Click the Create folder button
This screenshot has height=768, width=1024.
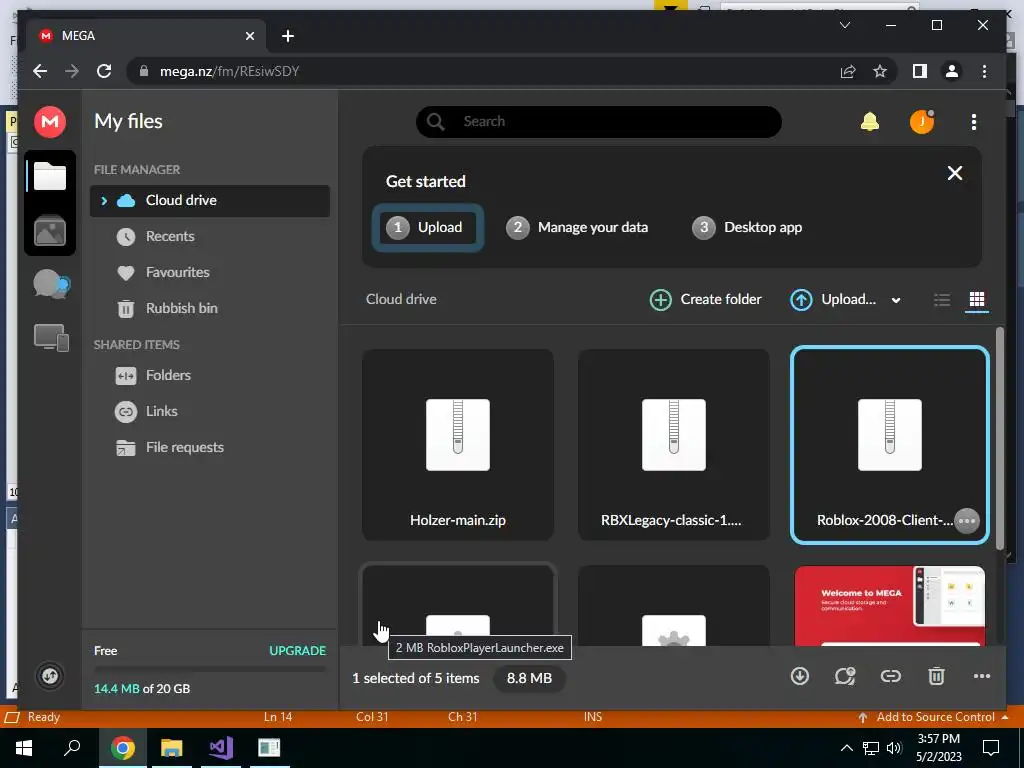pyautogui.click(x=705, y=299)
